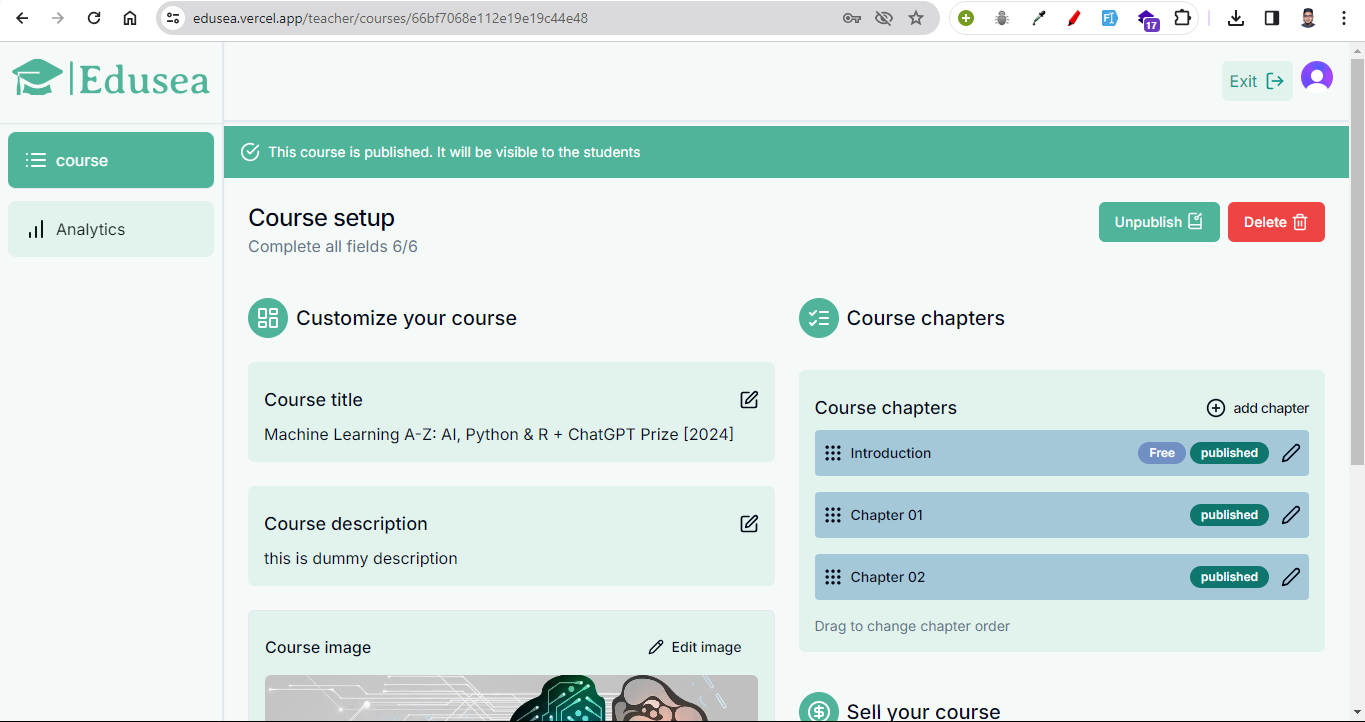Reload the current page
Screen dimensions: 1365x722
pyautogui.click(x=94, y=18)
